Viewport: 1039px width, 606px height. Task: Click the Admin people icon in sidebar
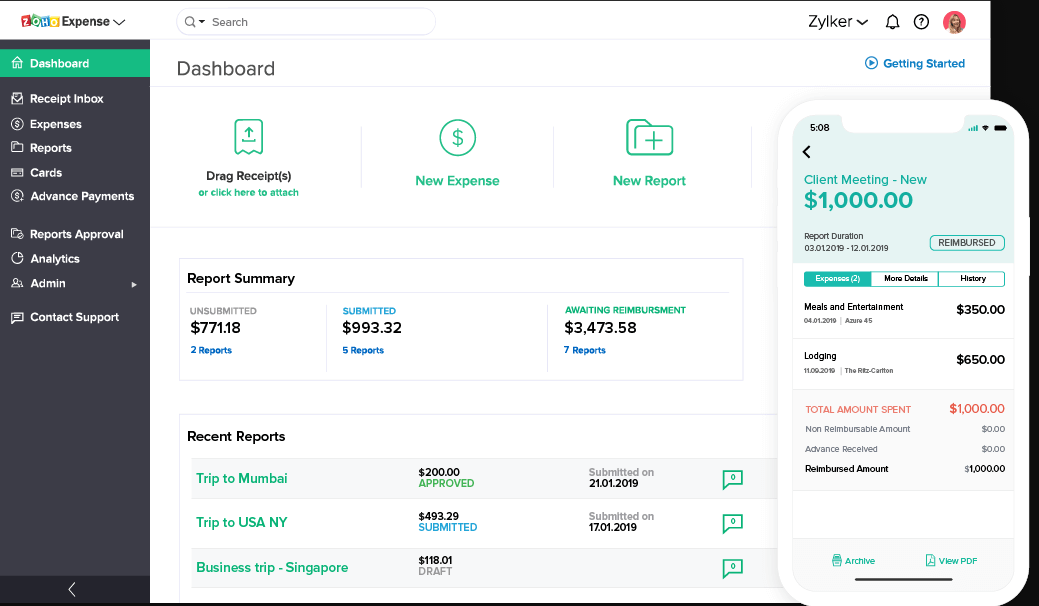(17, 283)
